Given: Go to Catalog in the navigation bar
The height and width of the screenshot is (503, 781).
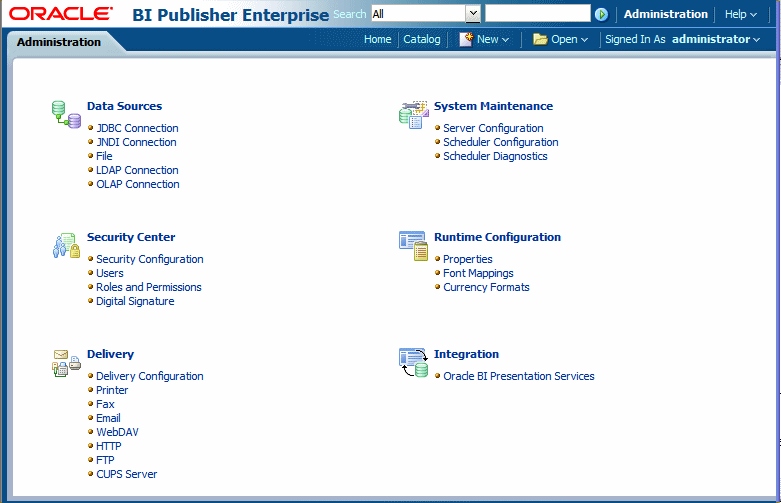Looking at the screenshot, I should (422, 39).
